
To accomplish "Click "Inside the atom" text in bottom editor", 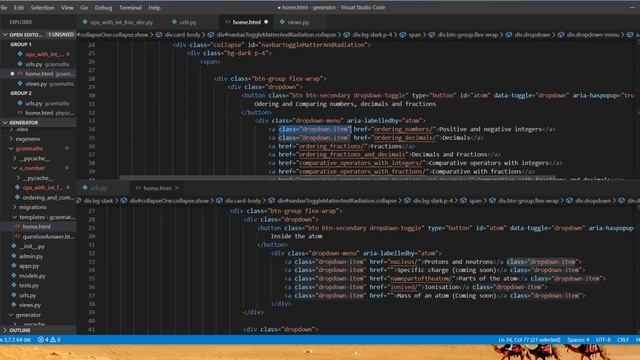I will (x=296, y=236).
